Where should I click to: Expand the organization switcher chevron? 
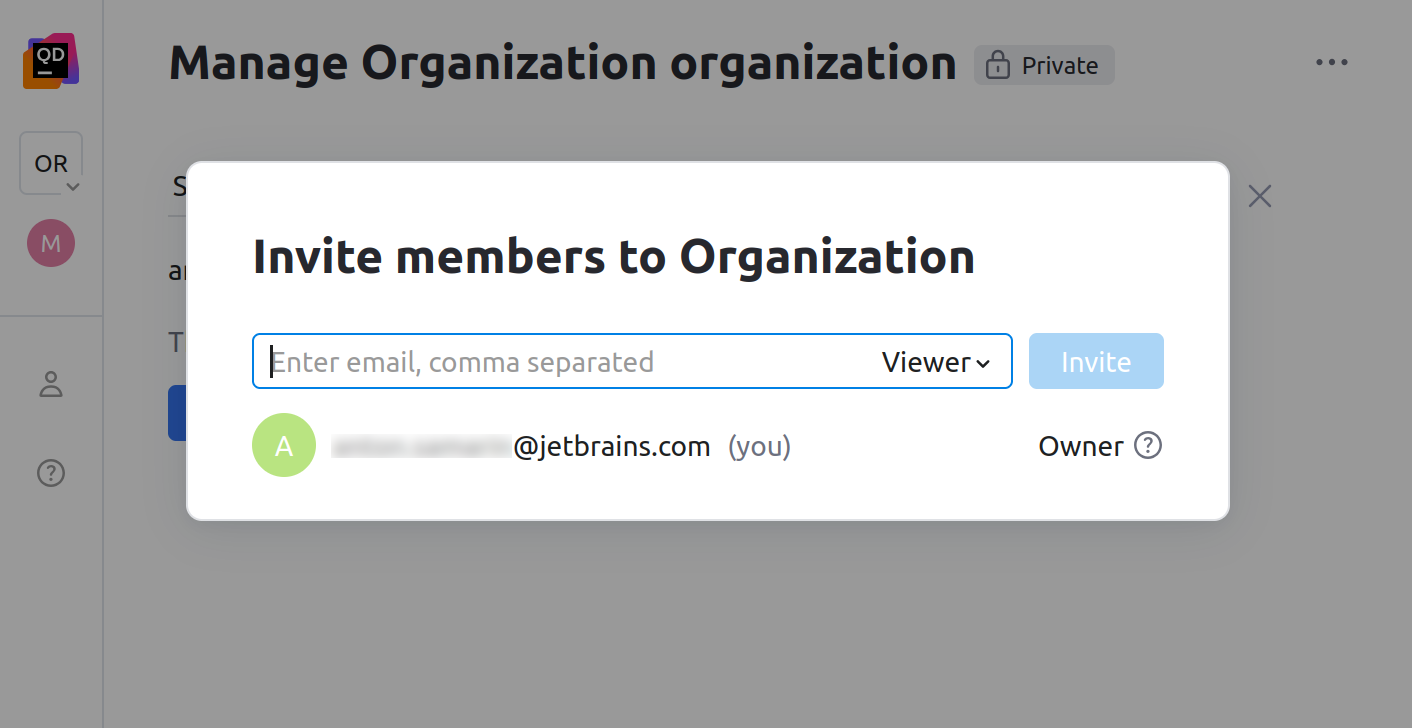(72, 186)
